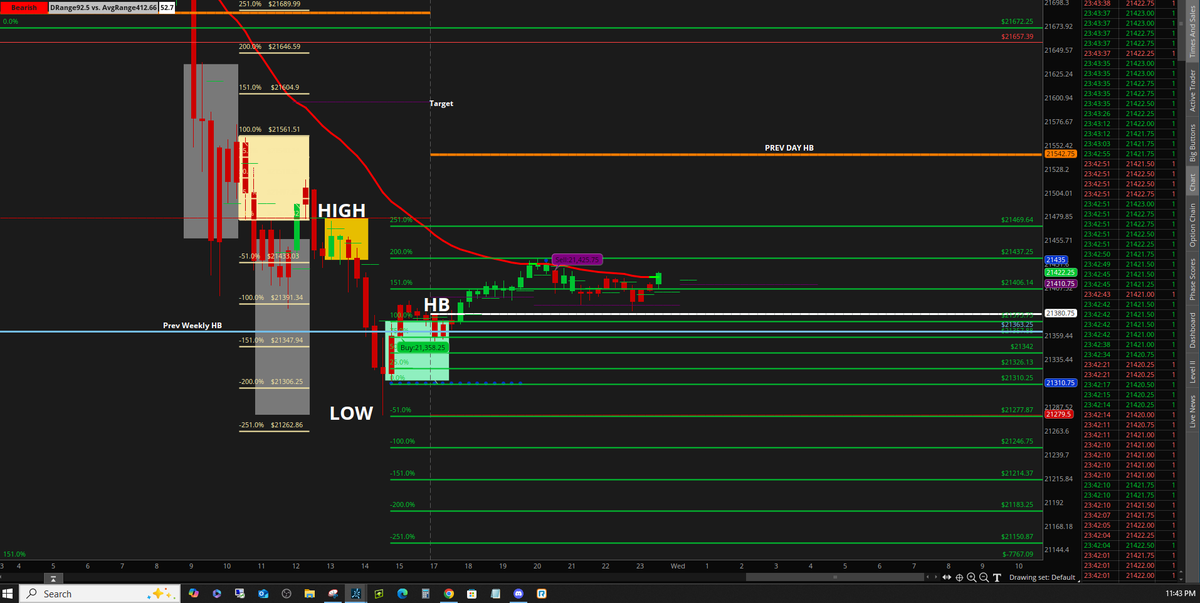Click the chart scroll right arrow
The image size is (1200, 603).
click(x=936, y=577)
